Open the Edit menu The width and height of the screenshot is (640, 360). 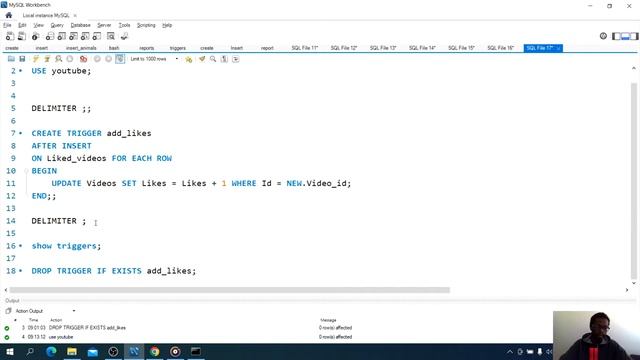[22, 25]
